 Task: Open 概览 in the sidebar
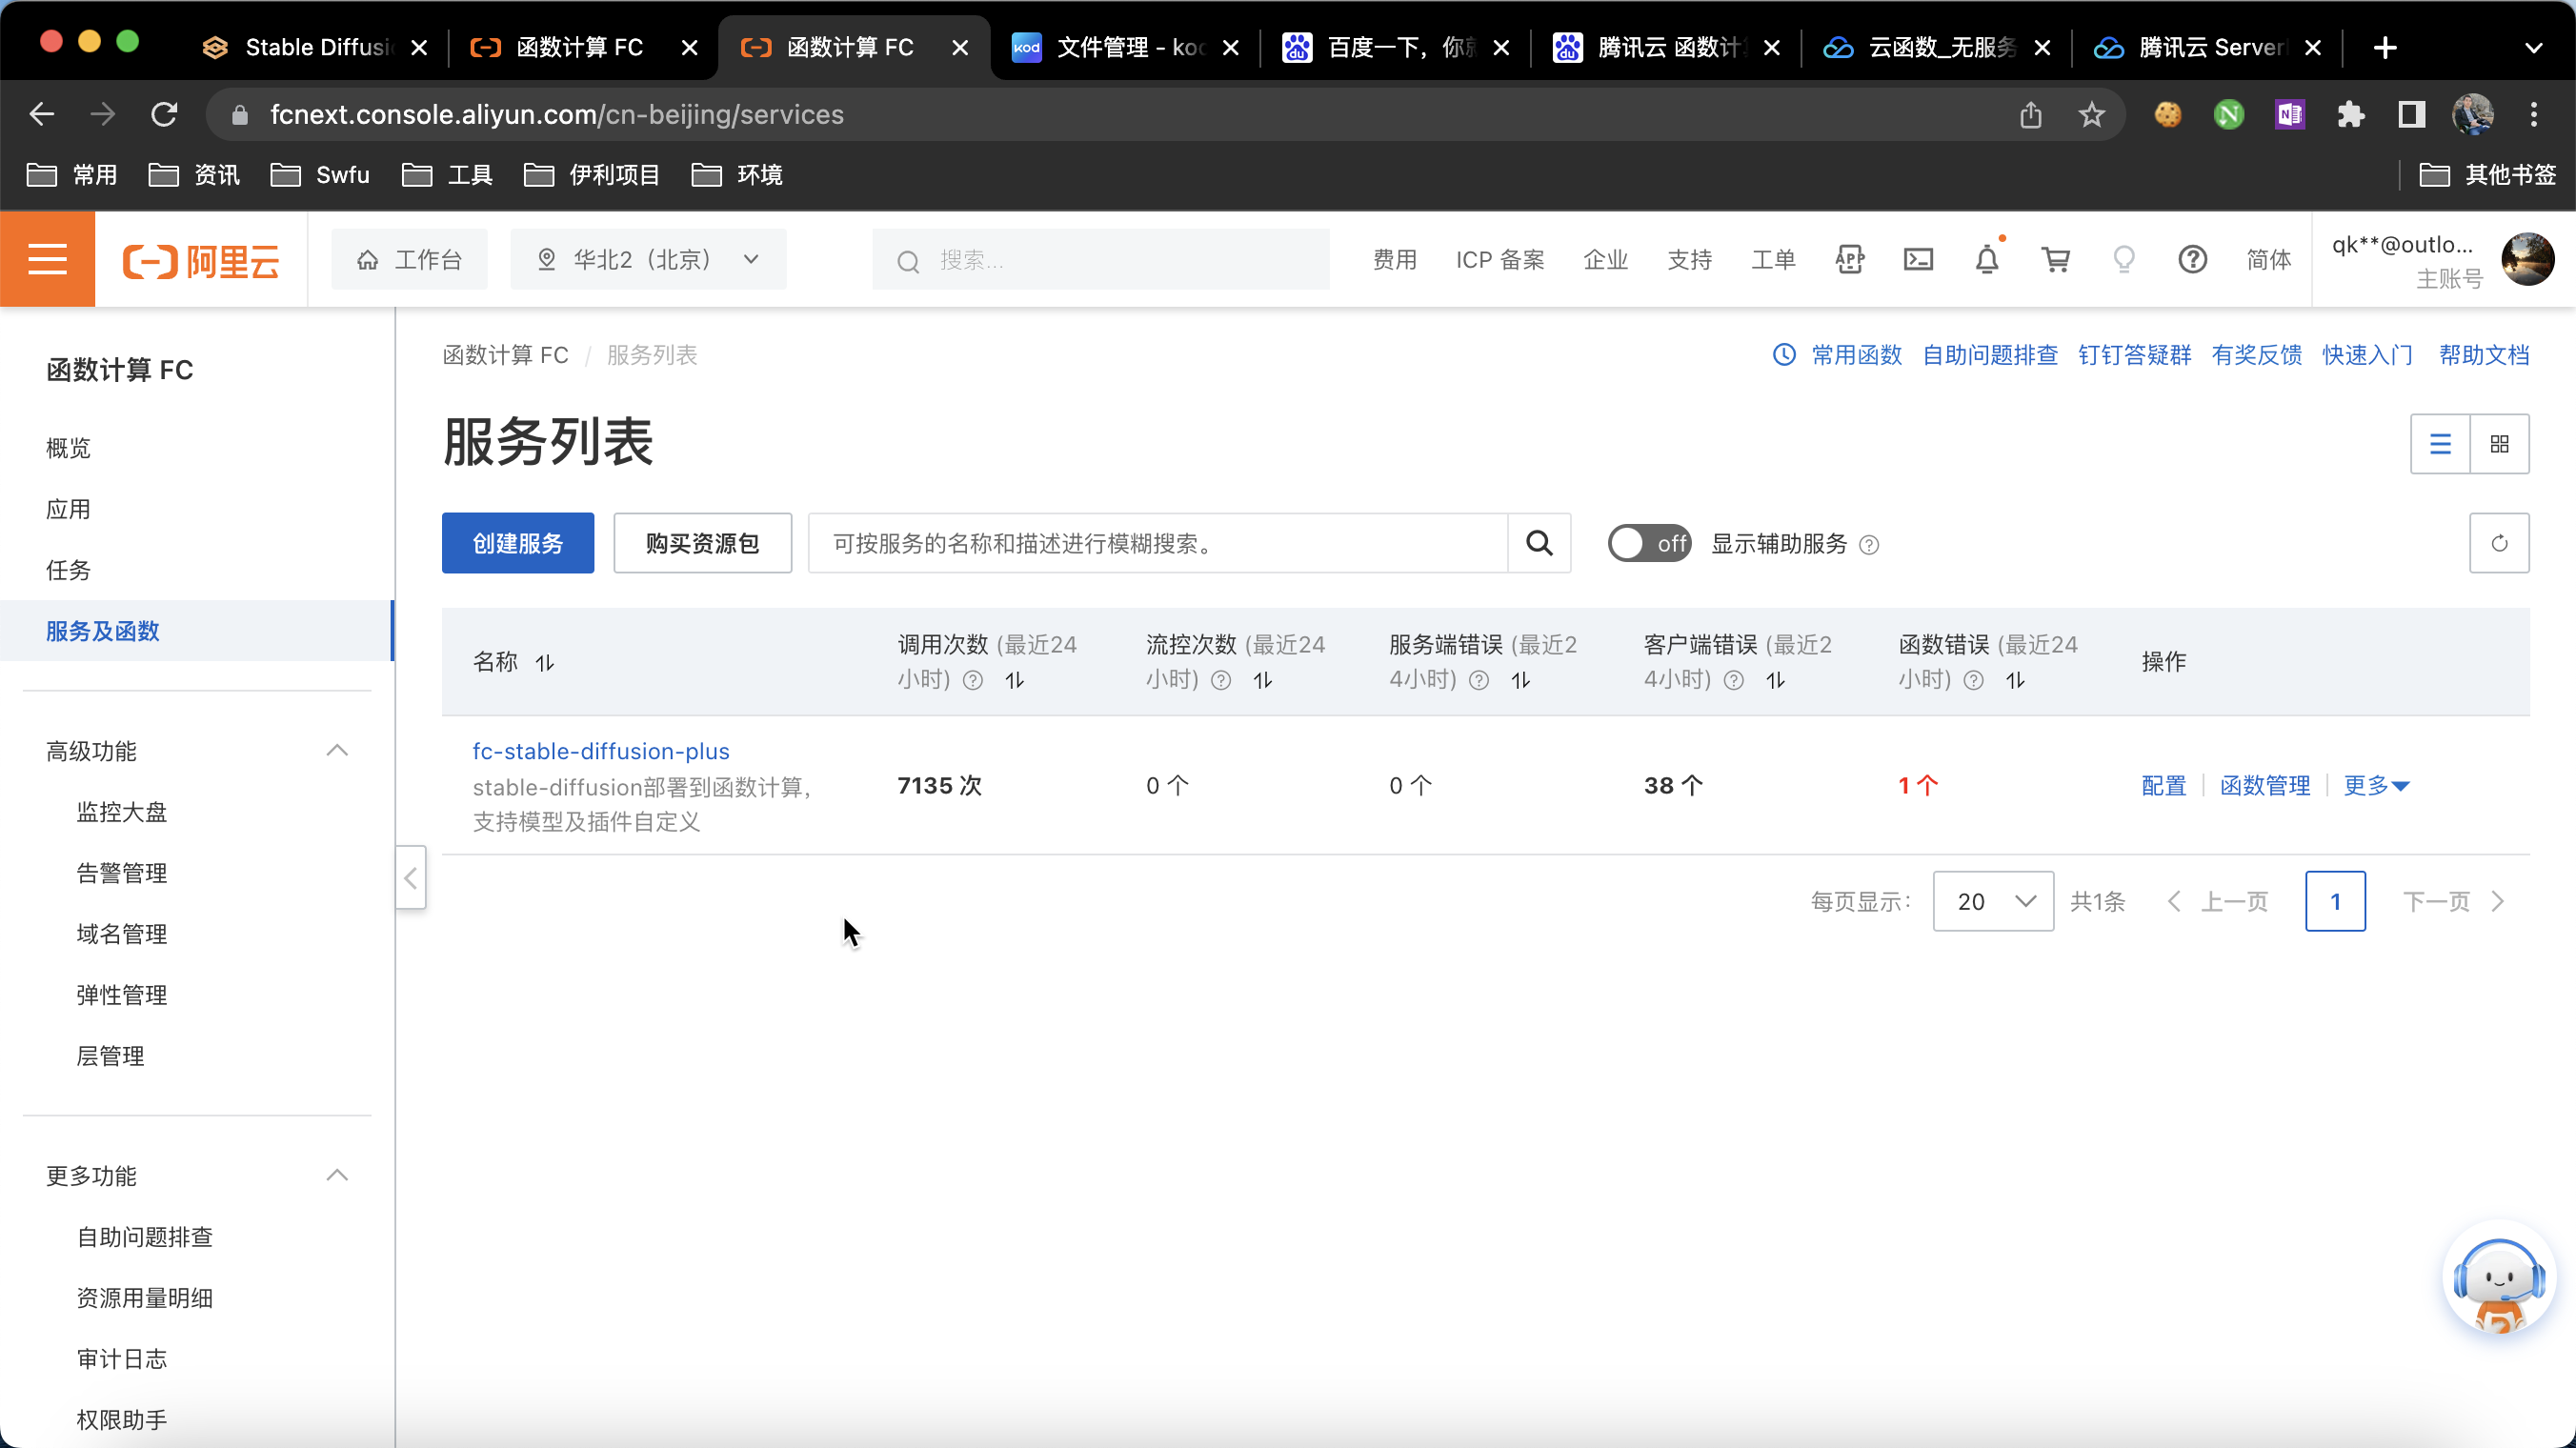pyautogui.click(x=68, y=447)
